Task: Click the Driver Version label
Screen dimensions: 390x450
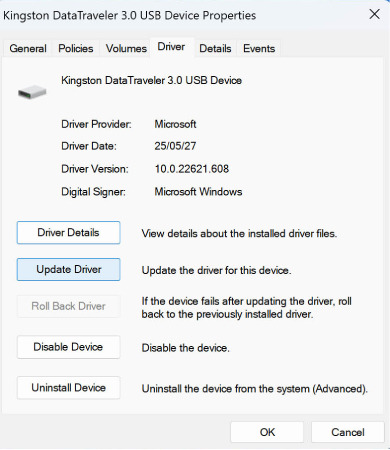Action: pyautogui.click(x=95, y=169)
